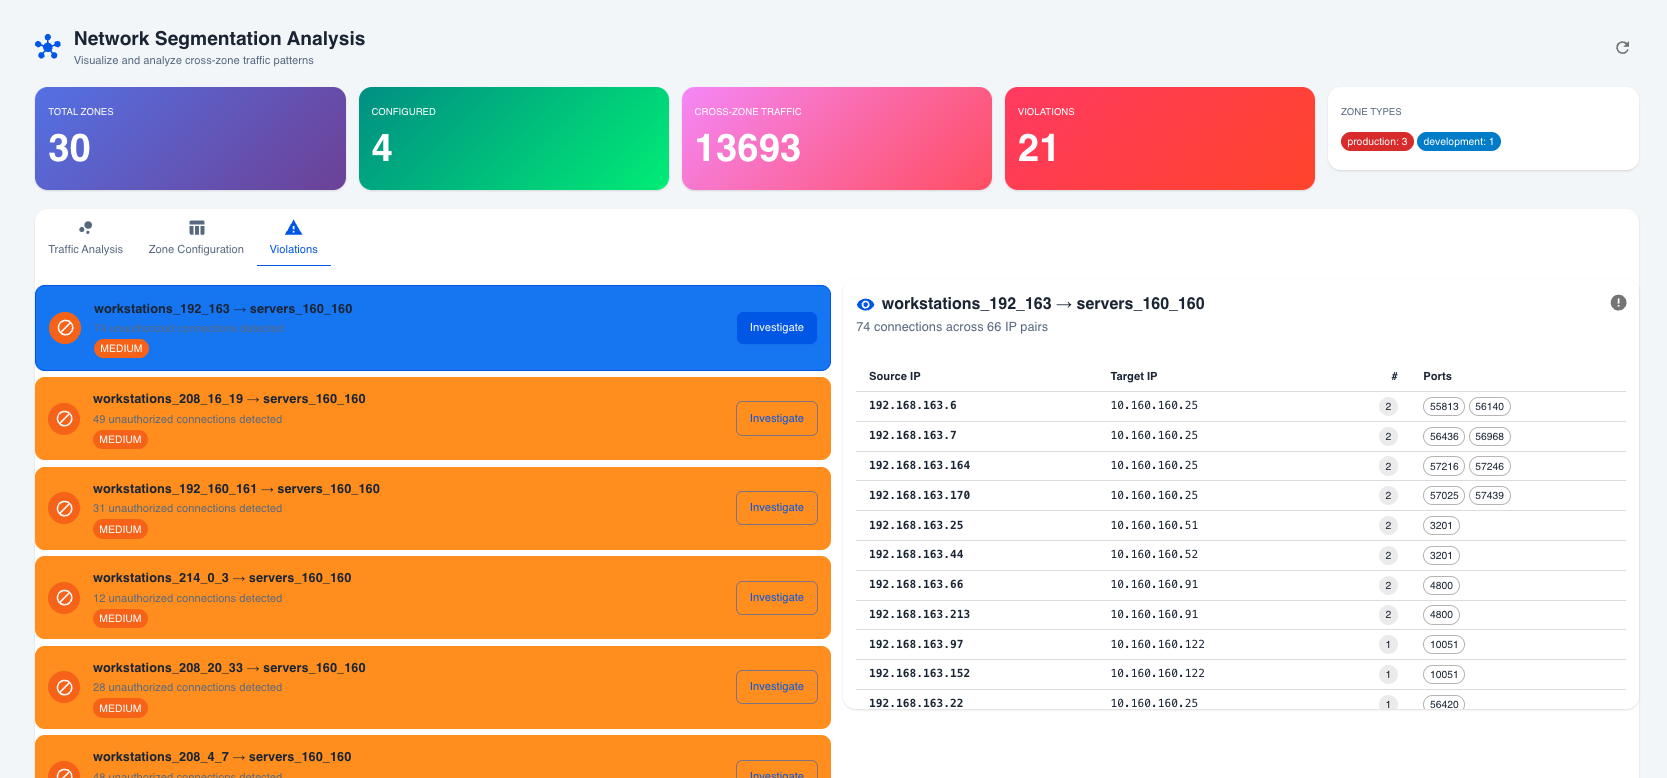Click blocked icon on selected workstations_192_163 violation
The width and height of the screenshot is (1667, 778).
[x=65, y=328]
